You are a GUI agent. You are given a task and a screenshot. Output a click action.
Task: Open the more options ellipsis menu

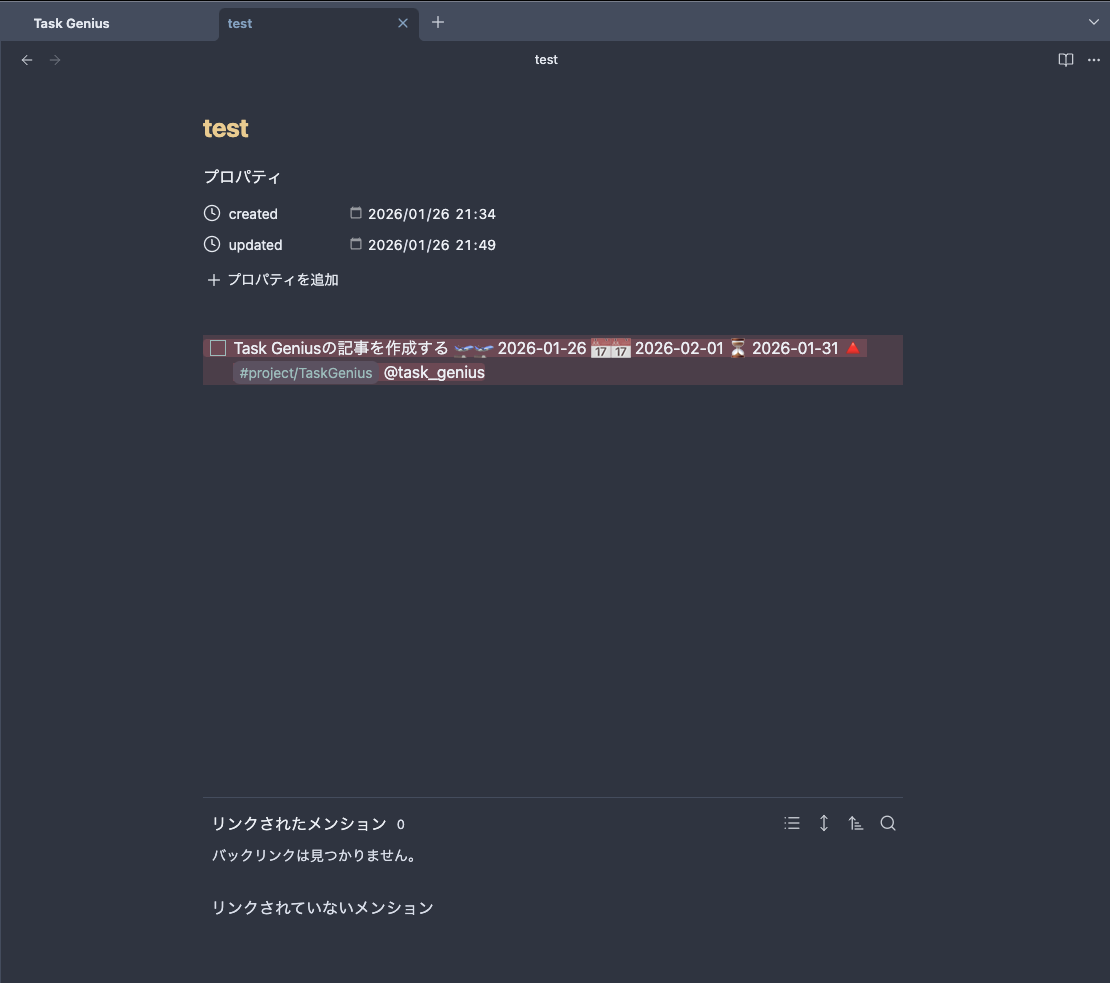click(x=1094, y=60)
